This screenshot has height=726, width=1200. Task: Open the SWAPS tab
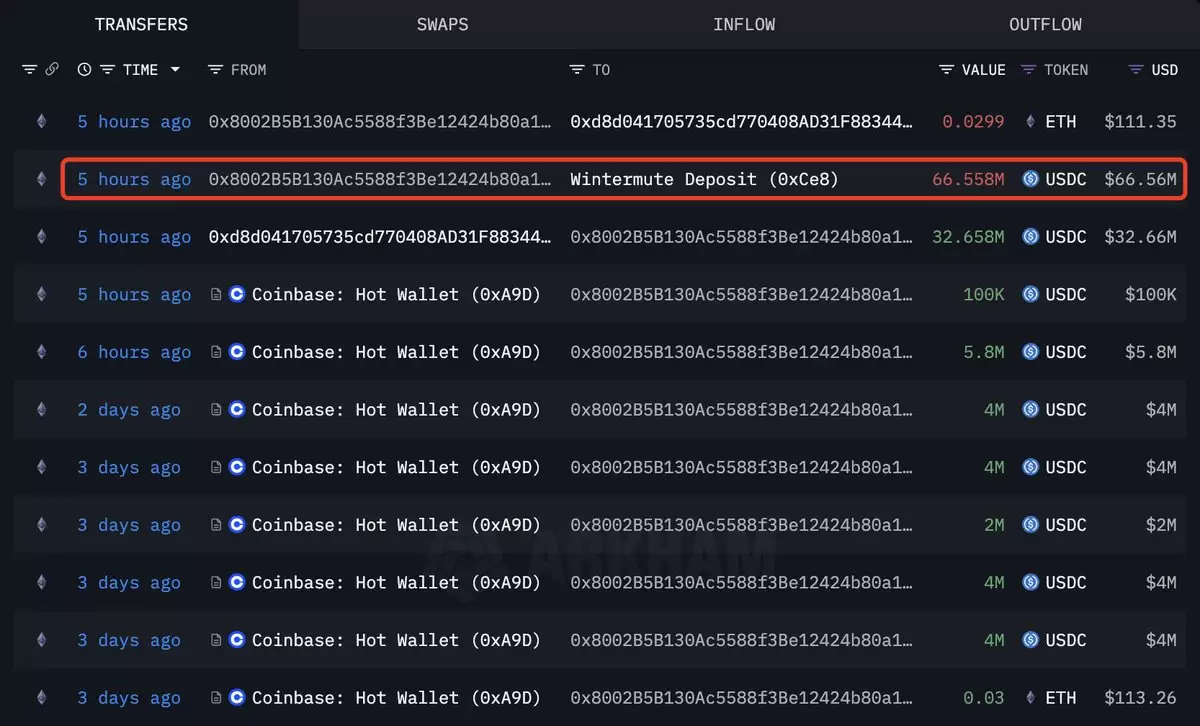(x=442, y=24)
